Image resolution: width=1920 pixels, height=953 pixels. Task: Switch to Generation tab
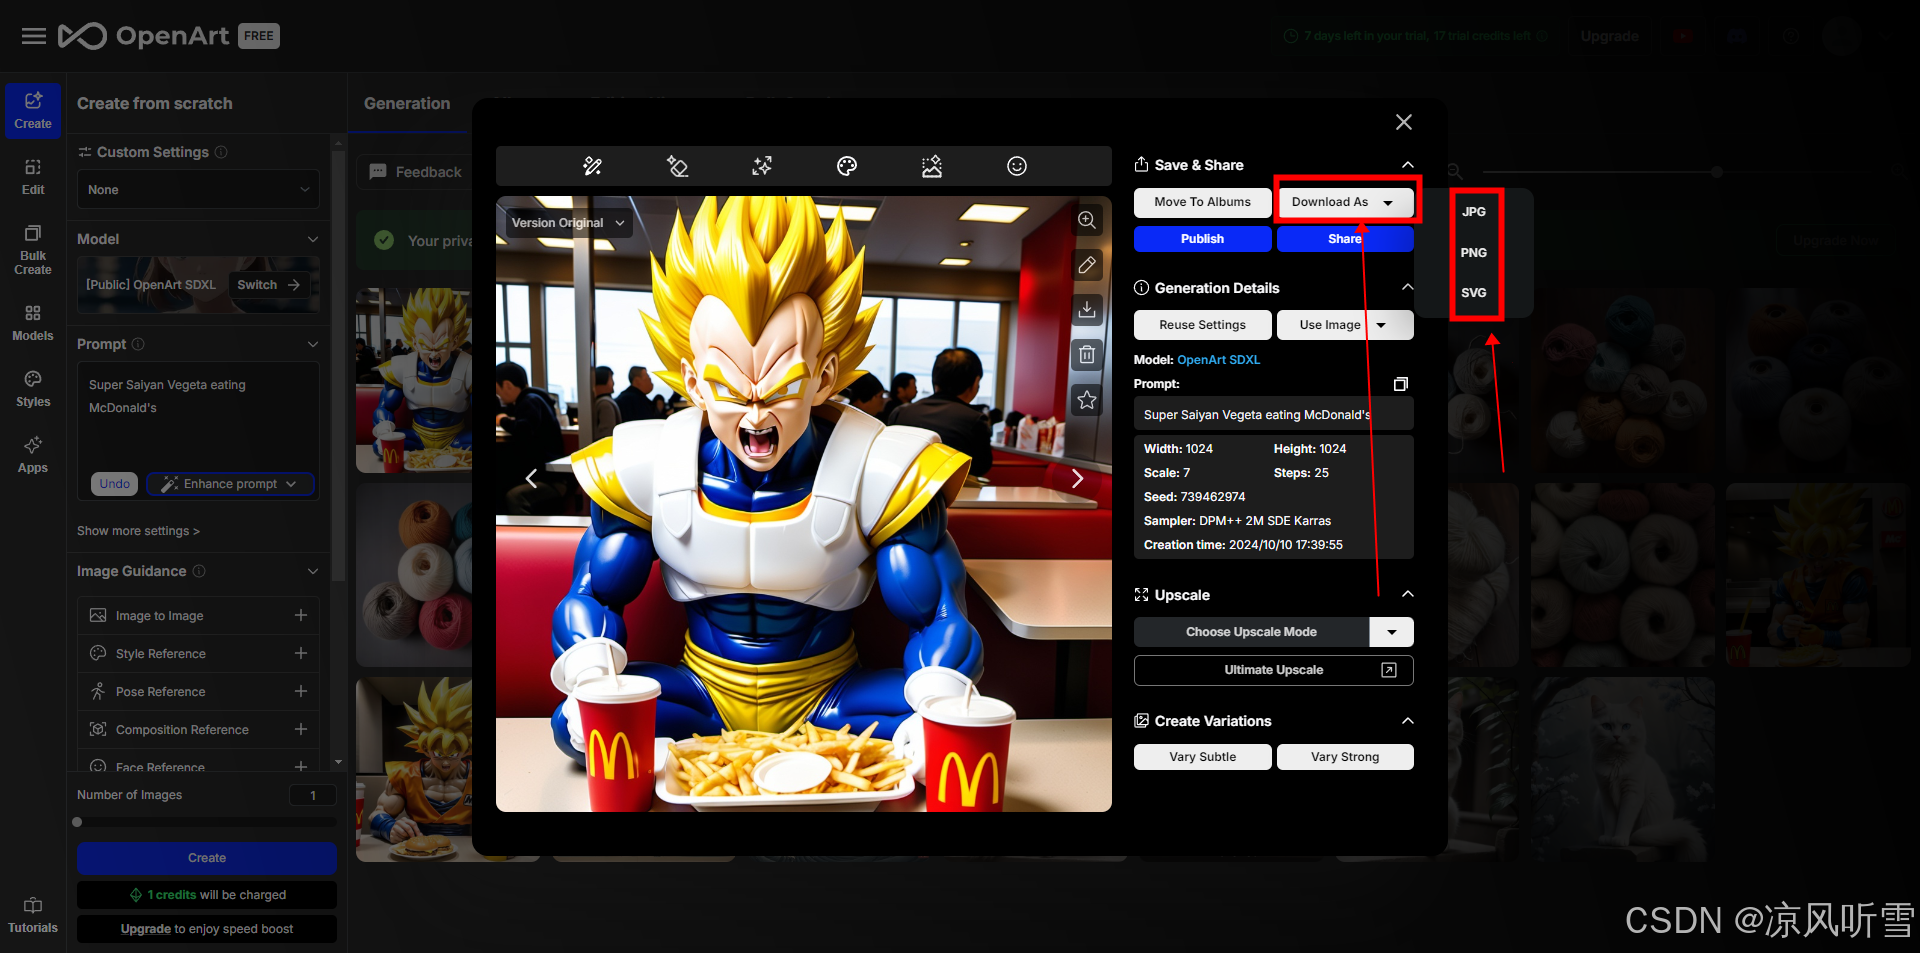tap(407, 103)
